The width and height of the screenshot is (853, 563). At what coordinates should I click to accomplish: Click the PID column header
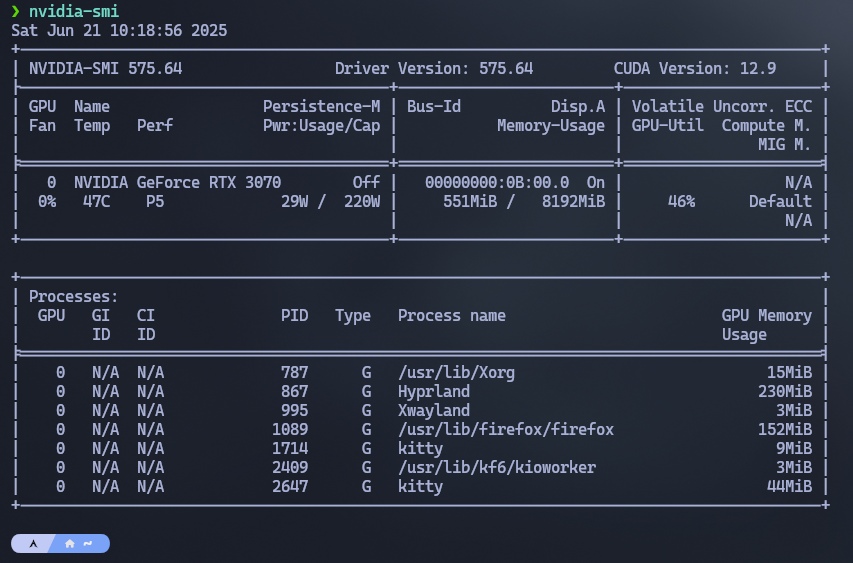pos(294,315)
